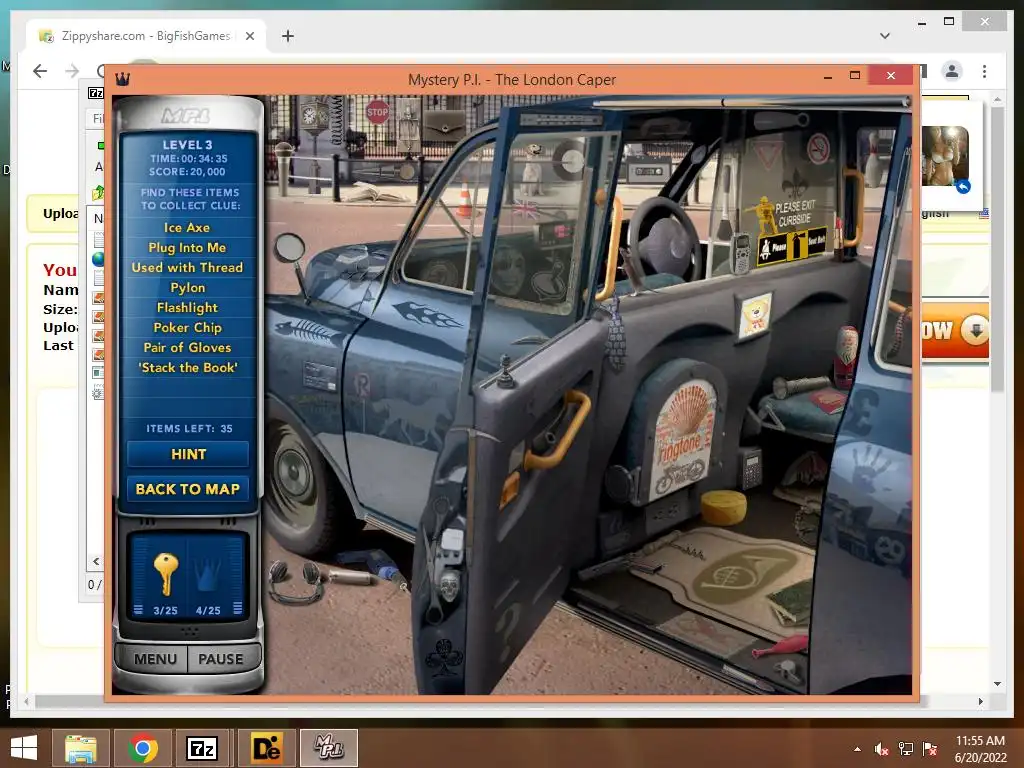Viewport: 1024px width, 768px height.
Task: Open new tab in Chrome browser
Action: click(x=287, y=36)
